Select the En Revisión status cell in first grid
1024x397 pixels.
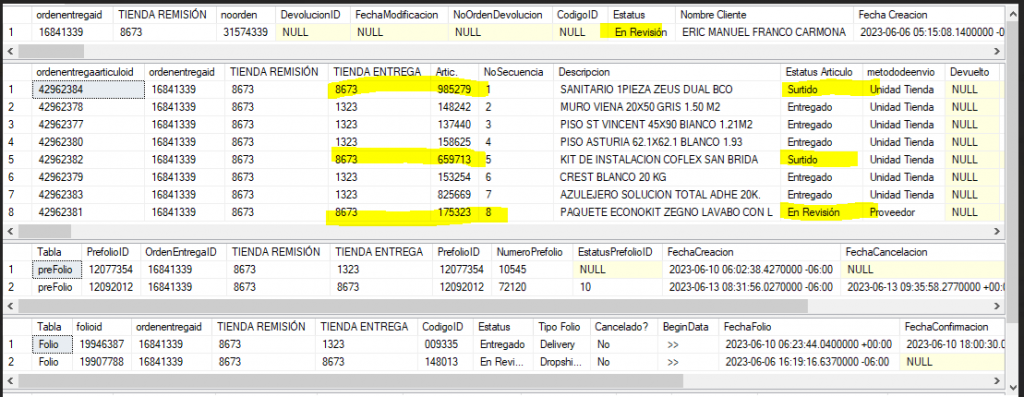[x=641, y=32]
